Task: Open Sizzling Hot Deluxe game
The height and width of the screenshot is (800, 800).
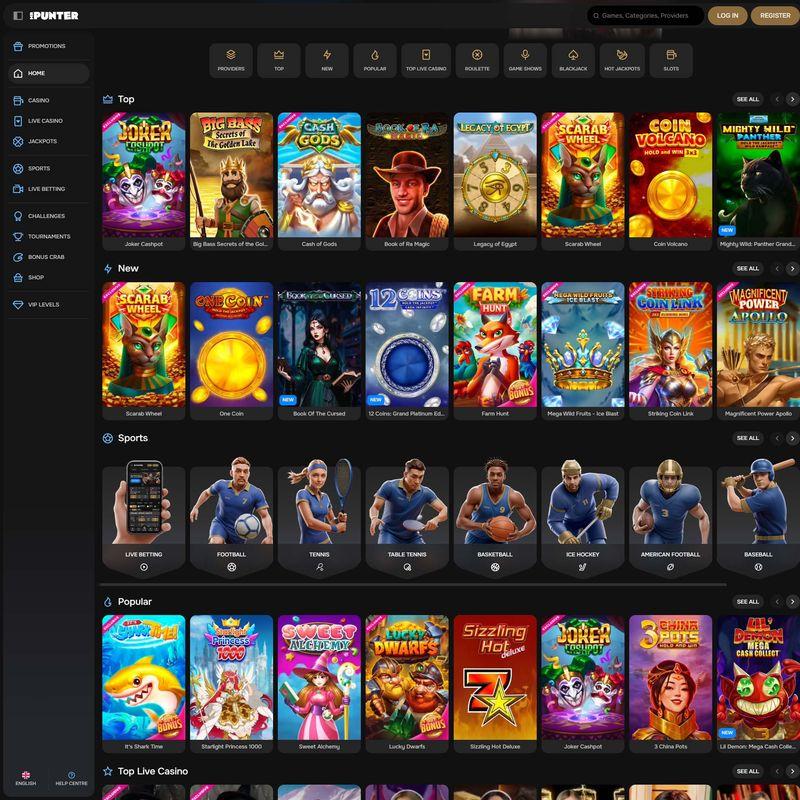Action: coord(495,684)
